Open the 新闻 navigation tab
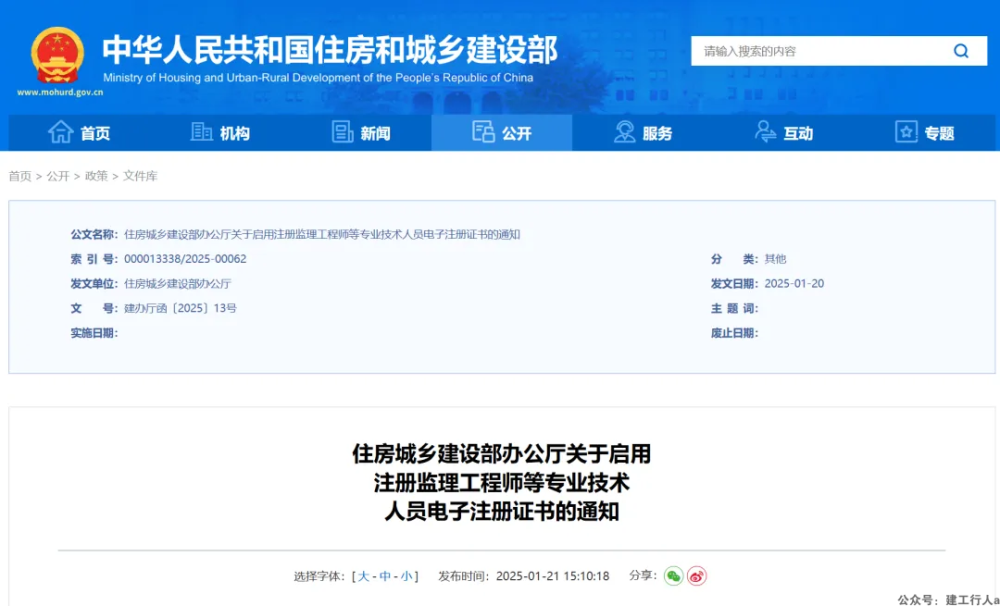Screen dimensions: 1000x606 tap(361, 133)
